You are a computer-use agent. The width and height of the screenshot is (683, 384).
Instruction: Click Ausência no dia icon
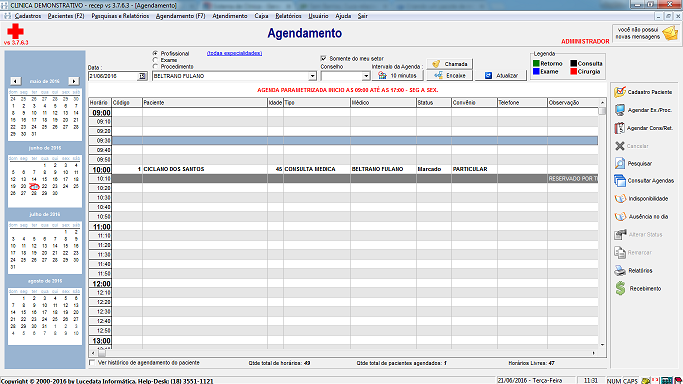click(x=620, y=216)
